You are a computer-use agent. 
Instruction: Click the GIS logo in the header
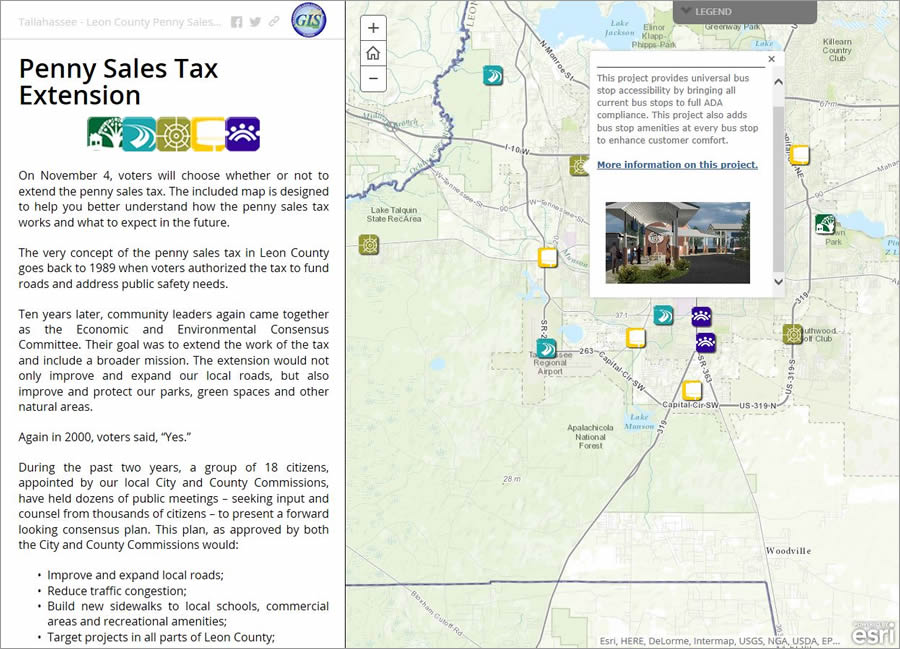pos(308,20)
